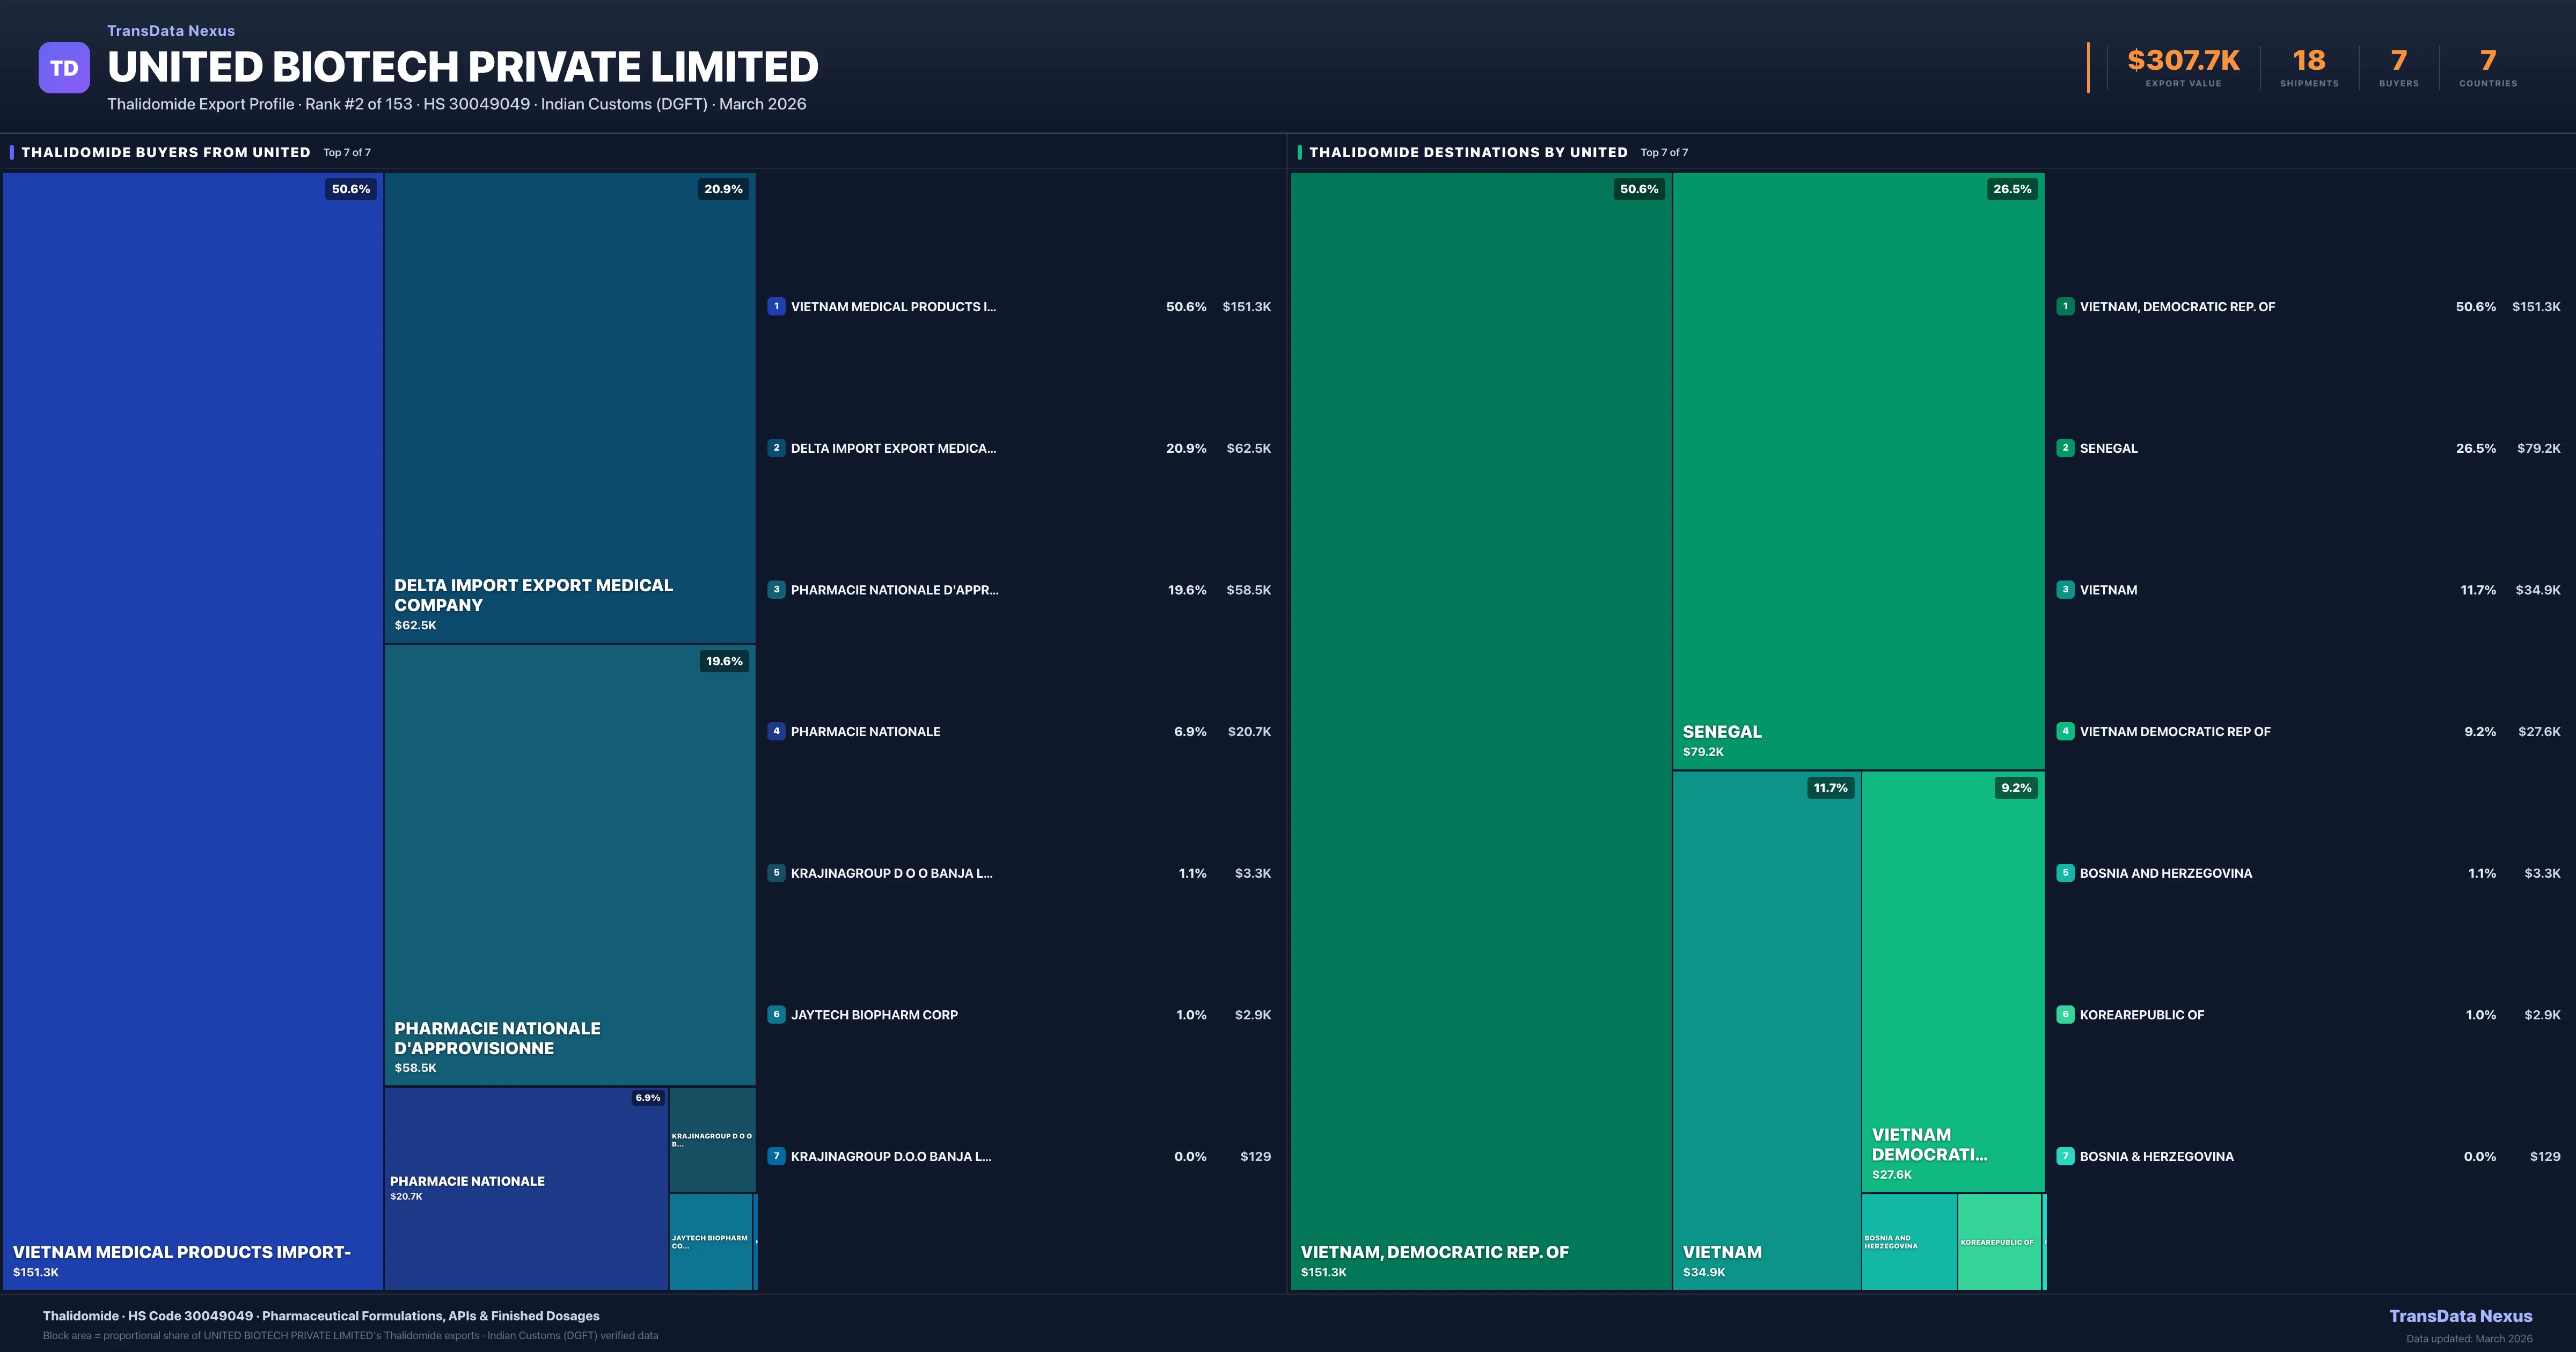Click green badge 5 beside Bosnia and Herzegovina
Image resolution: width=2576 pixels, height=1352 pixels.
[x=2065, y=873]
